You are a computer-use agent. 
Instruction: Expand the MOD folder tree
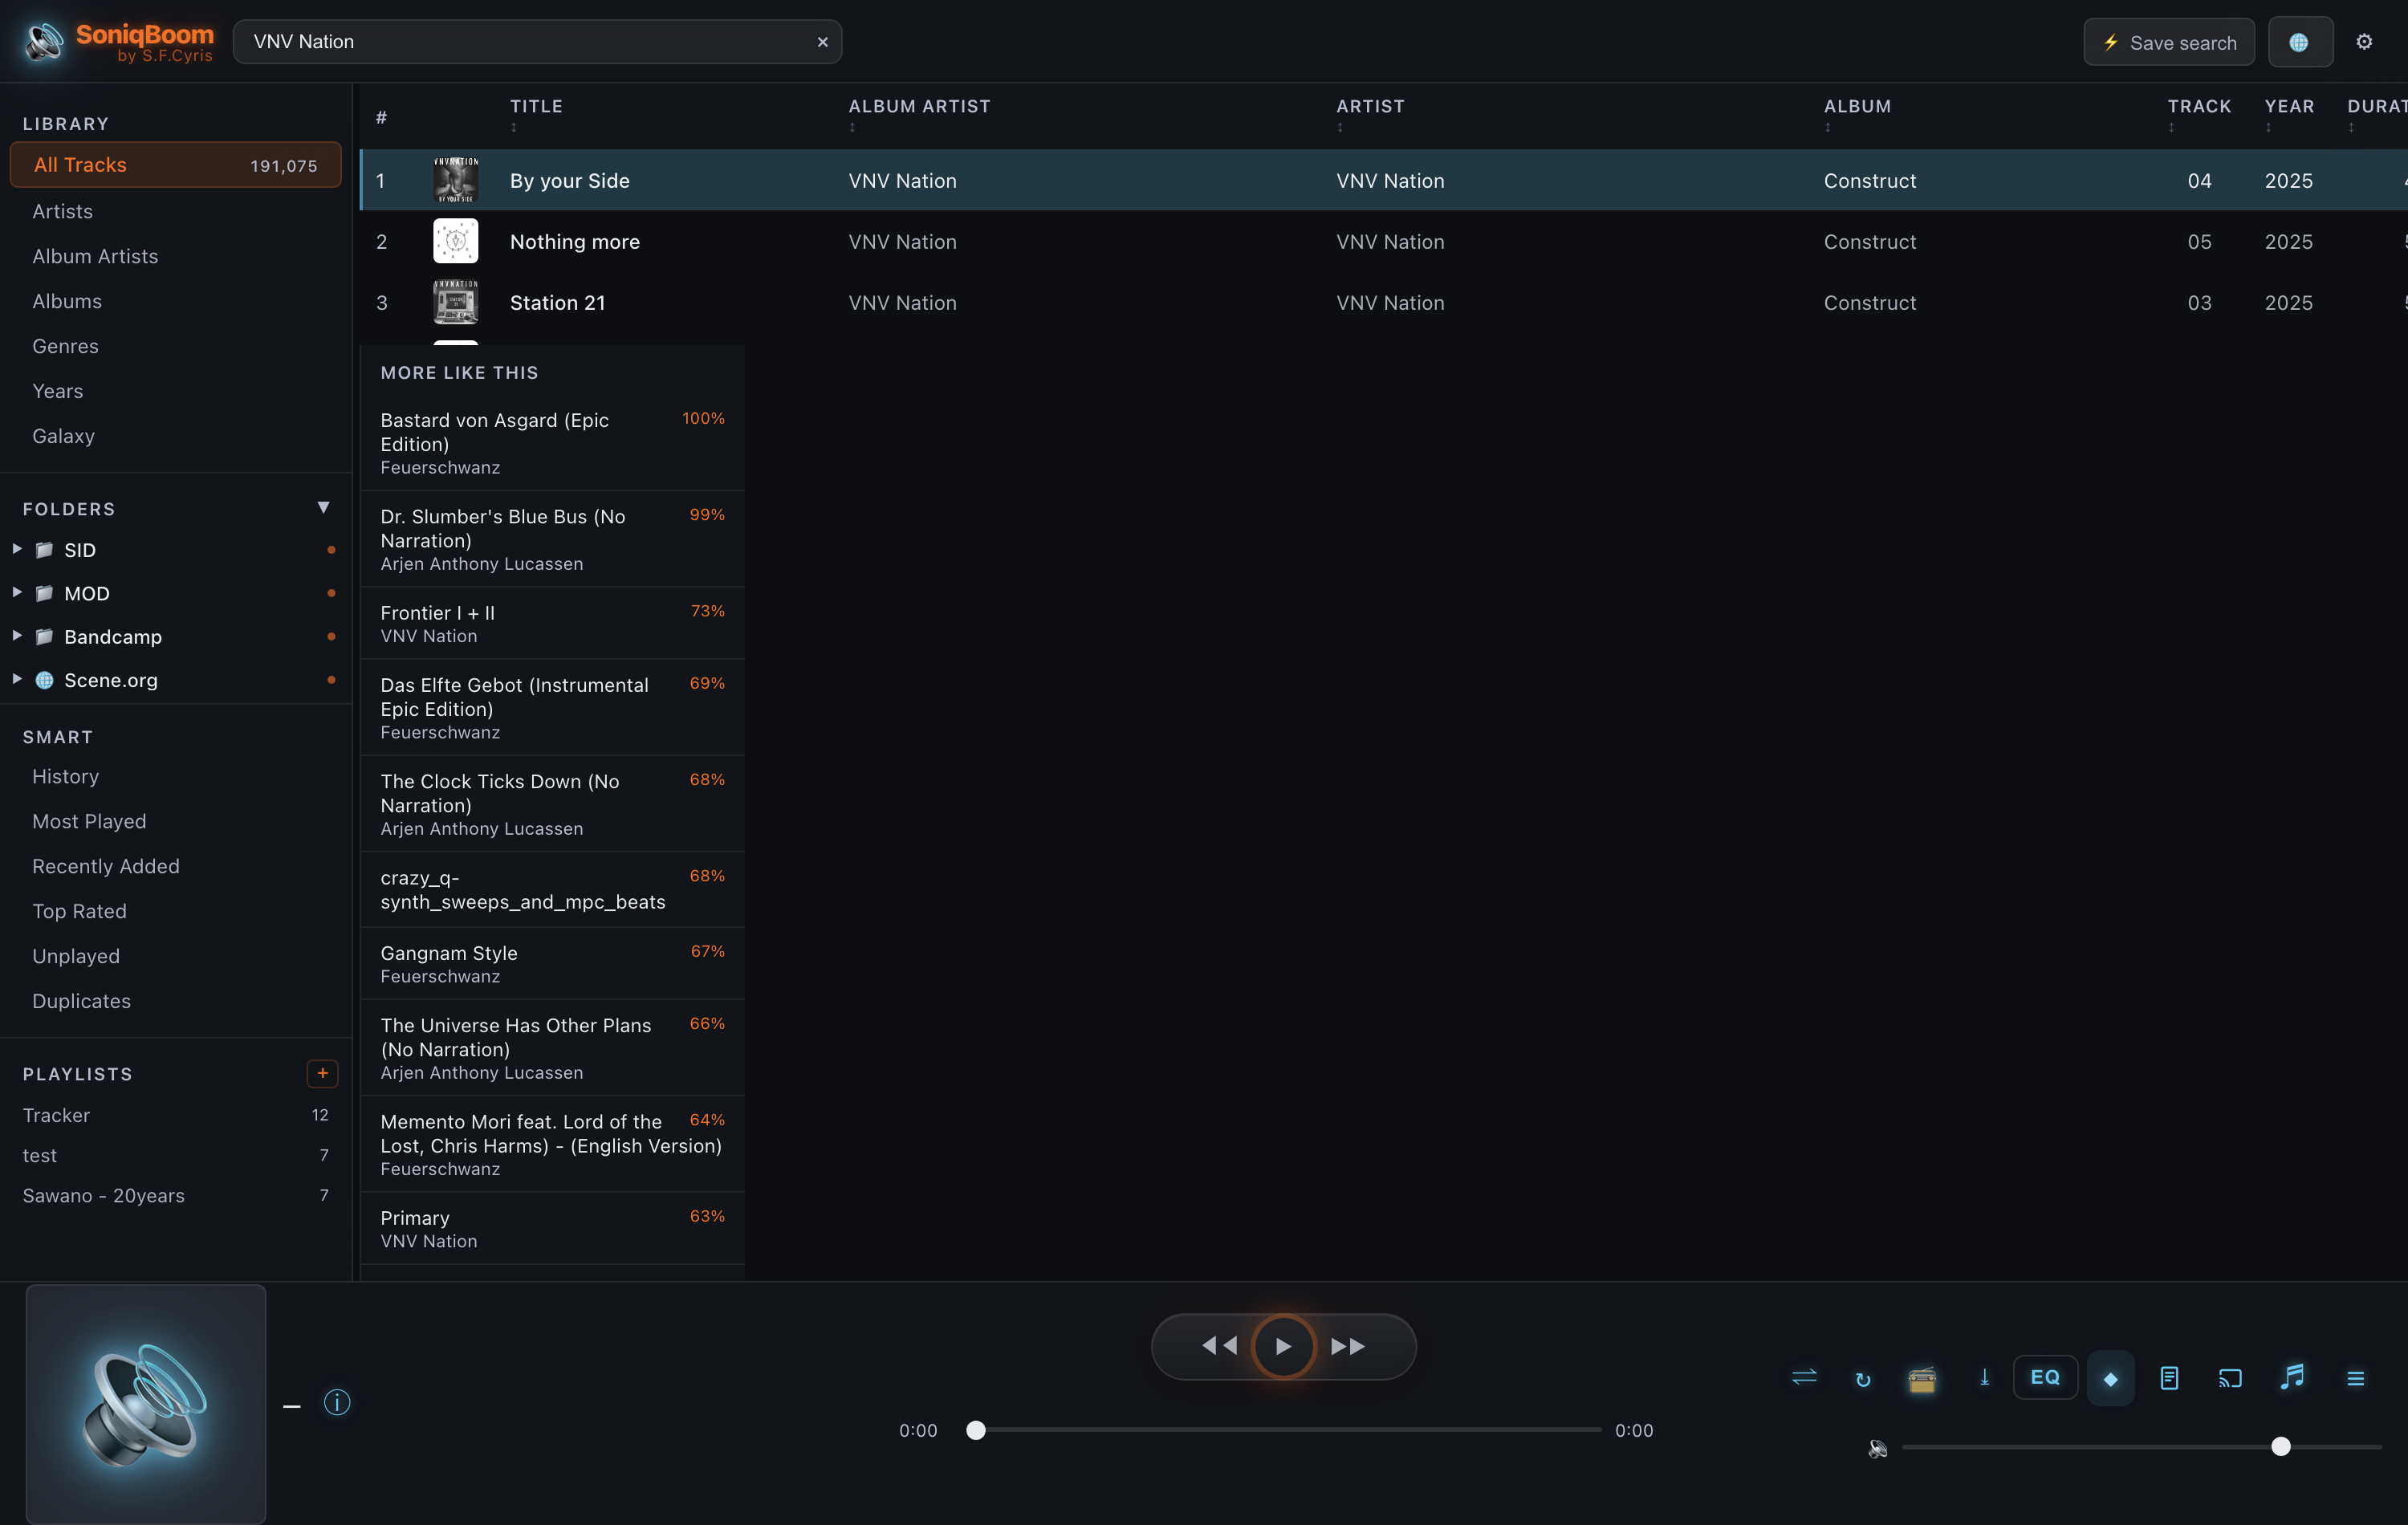(17, 592)
